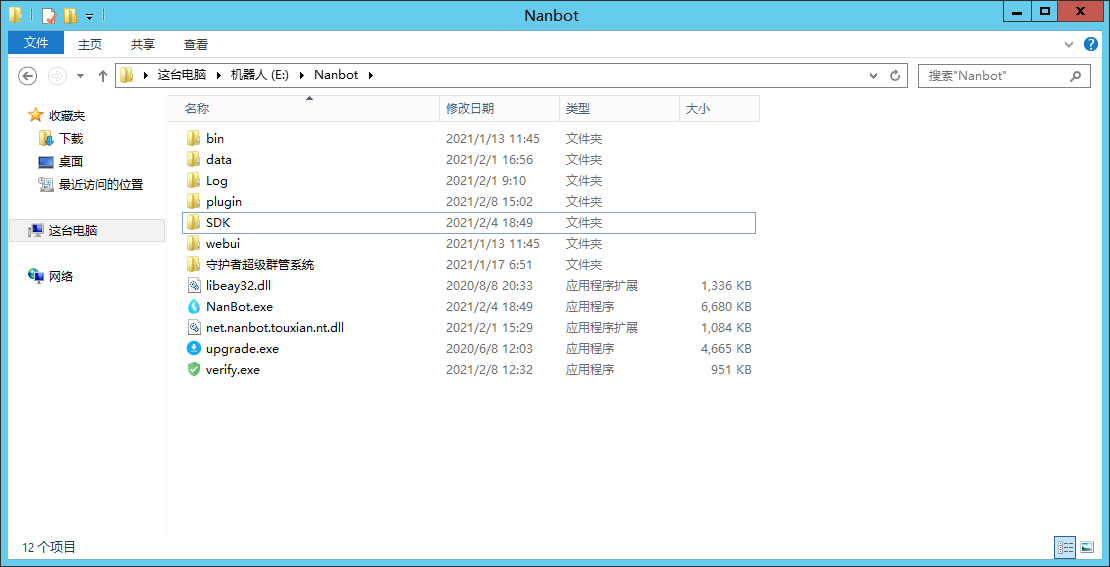Select the NanBot.exe file name

tap(239, 307)
